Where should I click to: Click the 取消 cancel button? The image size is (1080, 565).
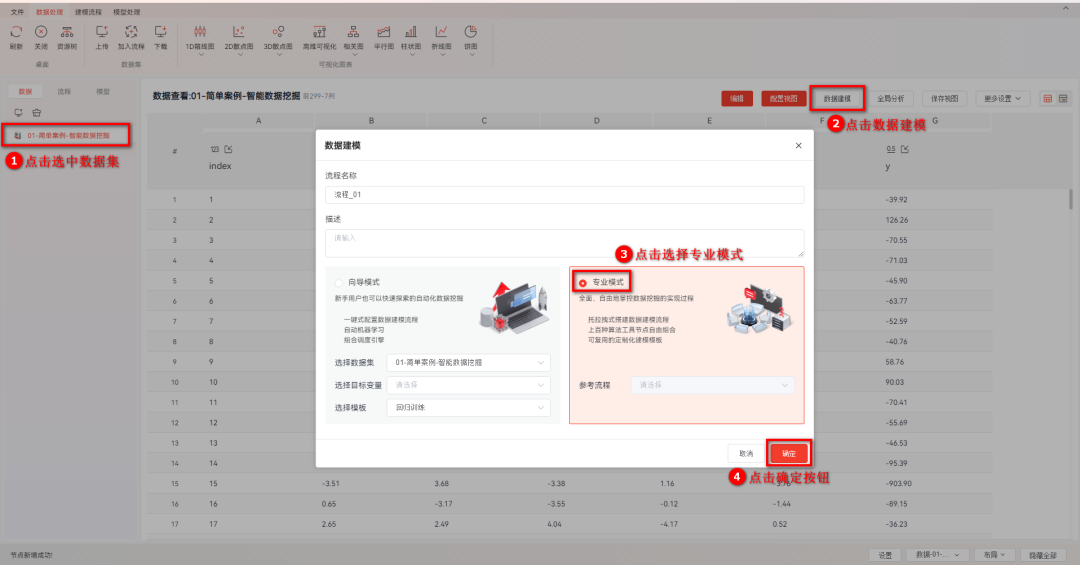[746, 453]
